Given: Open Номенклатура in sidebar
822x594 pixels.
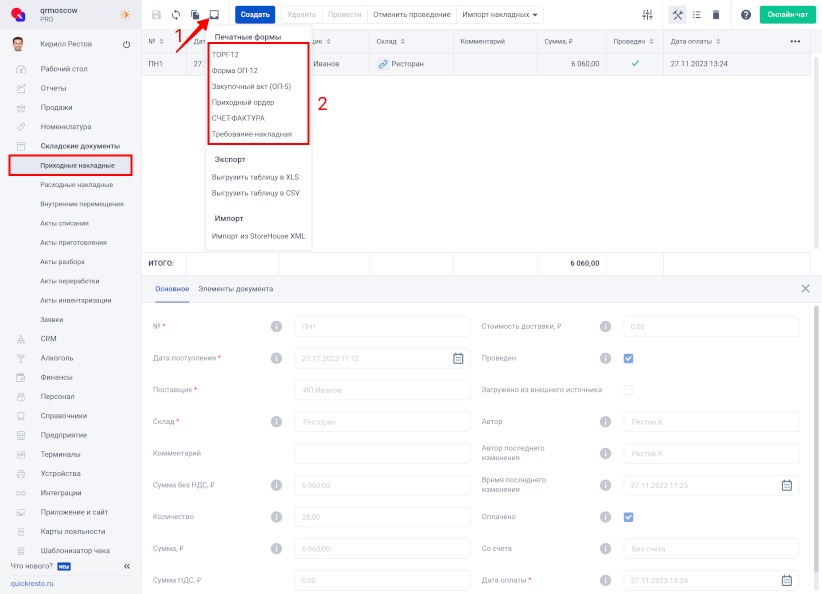Looking at the screenshot, I should click(66, 126).
